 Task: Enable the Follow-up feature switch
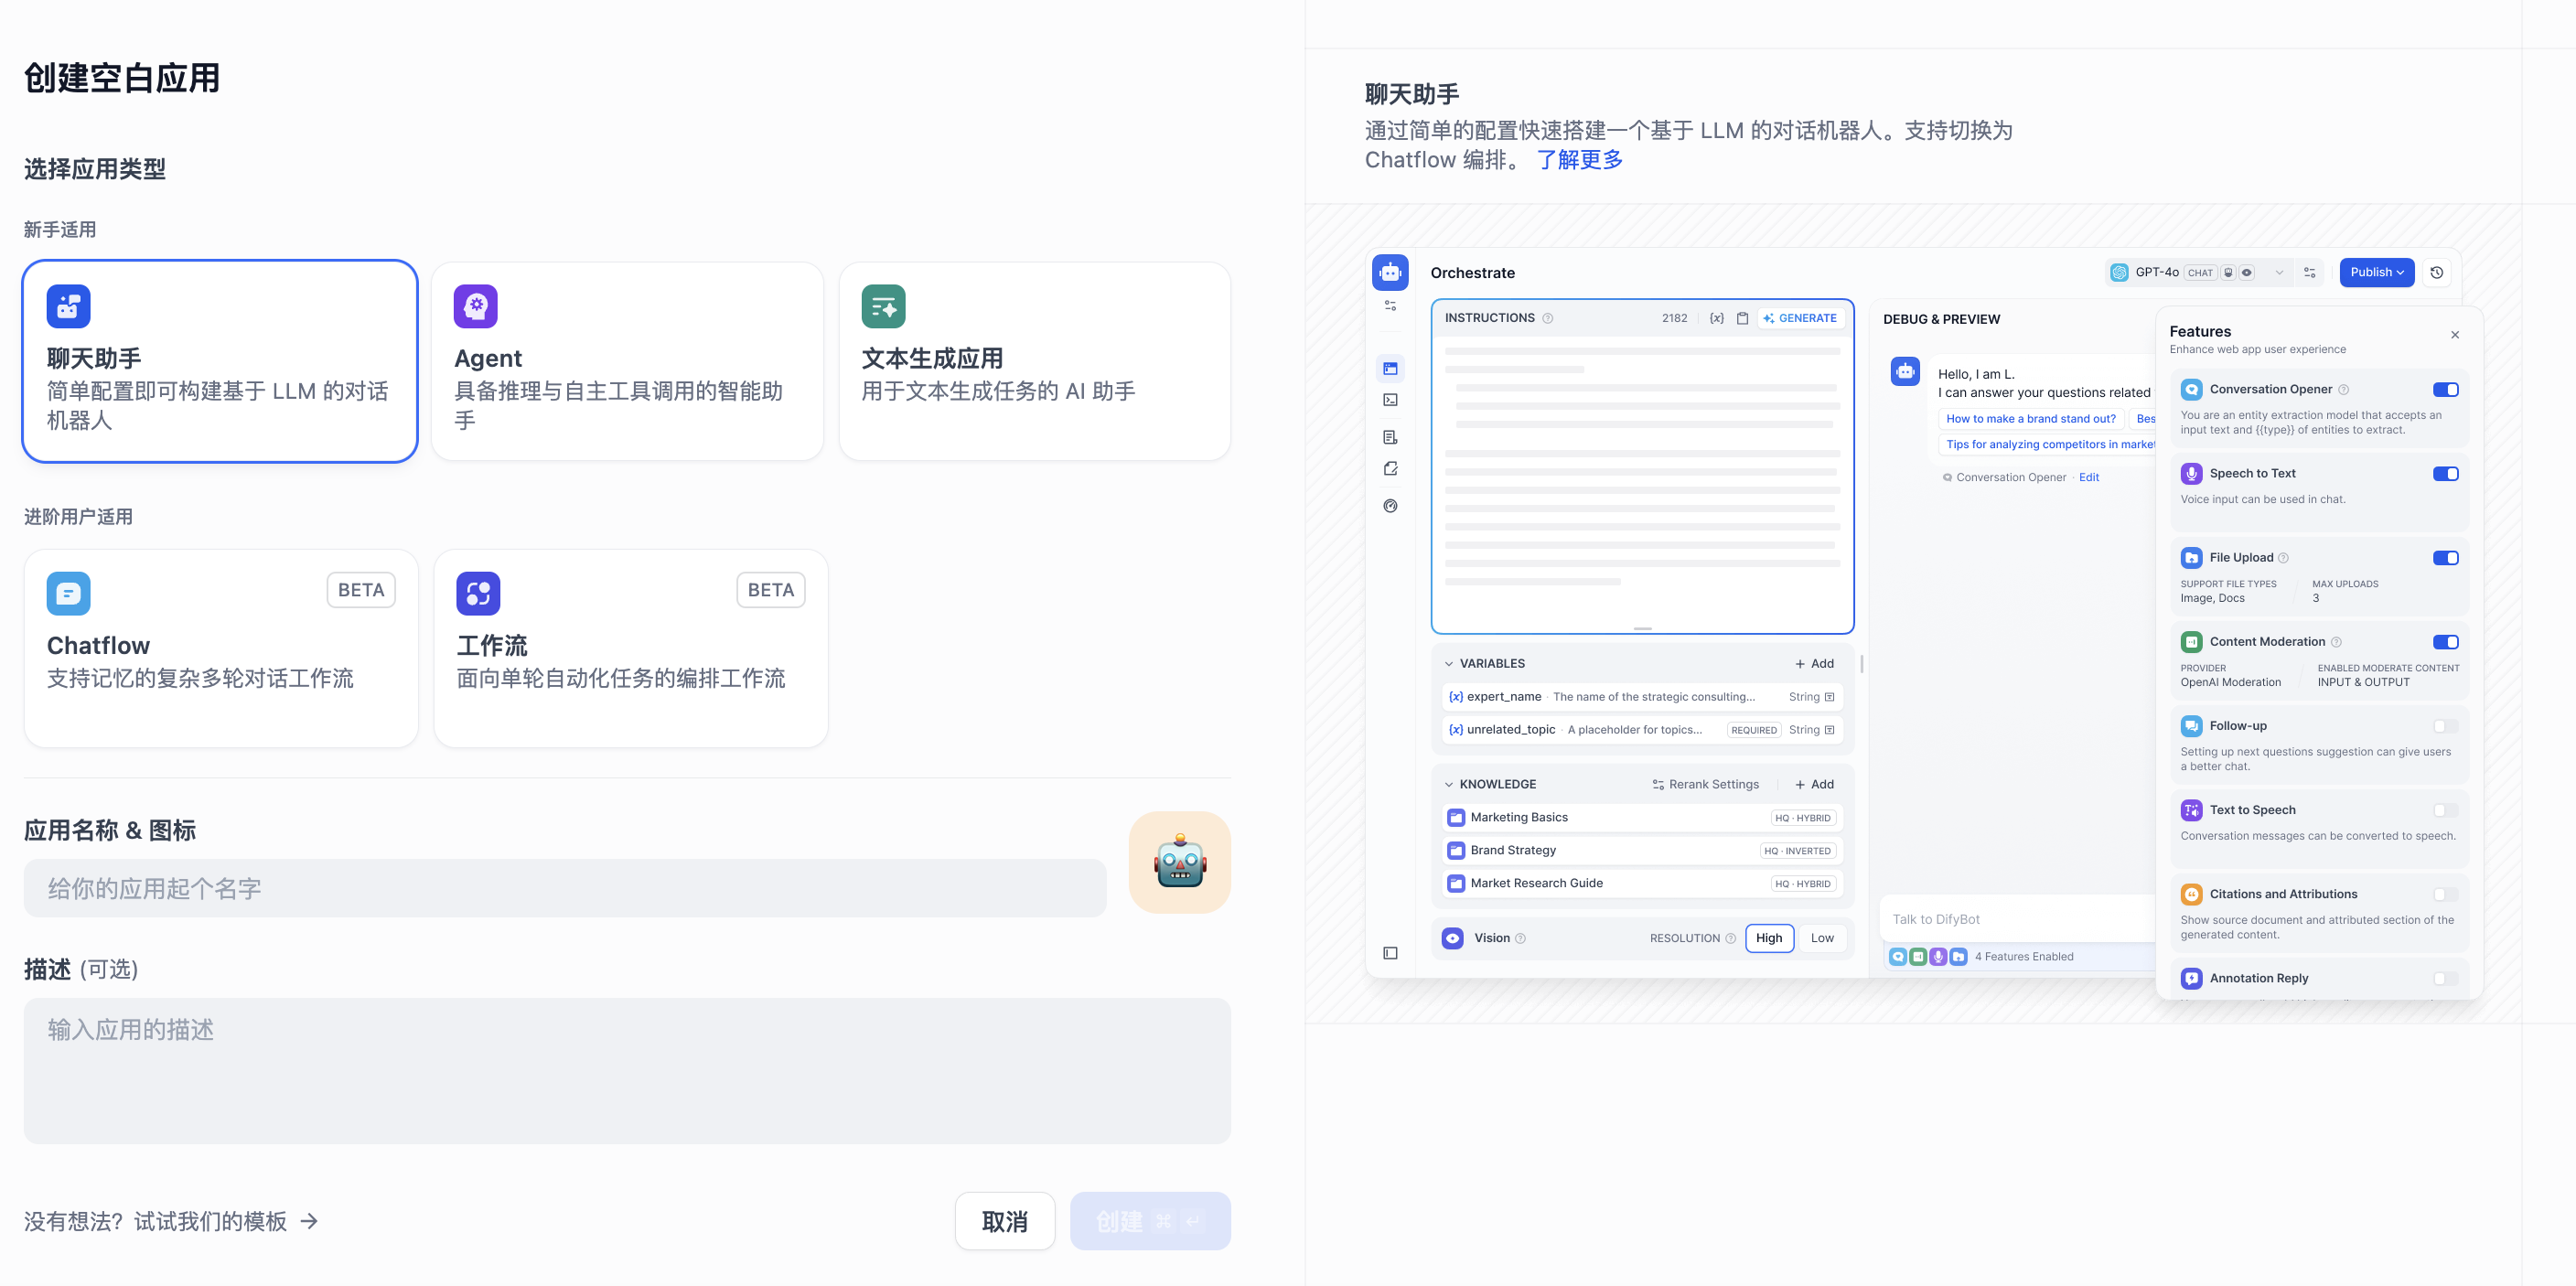point(2445,726)
